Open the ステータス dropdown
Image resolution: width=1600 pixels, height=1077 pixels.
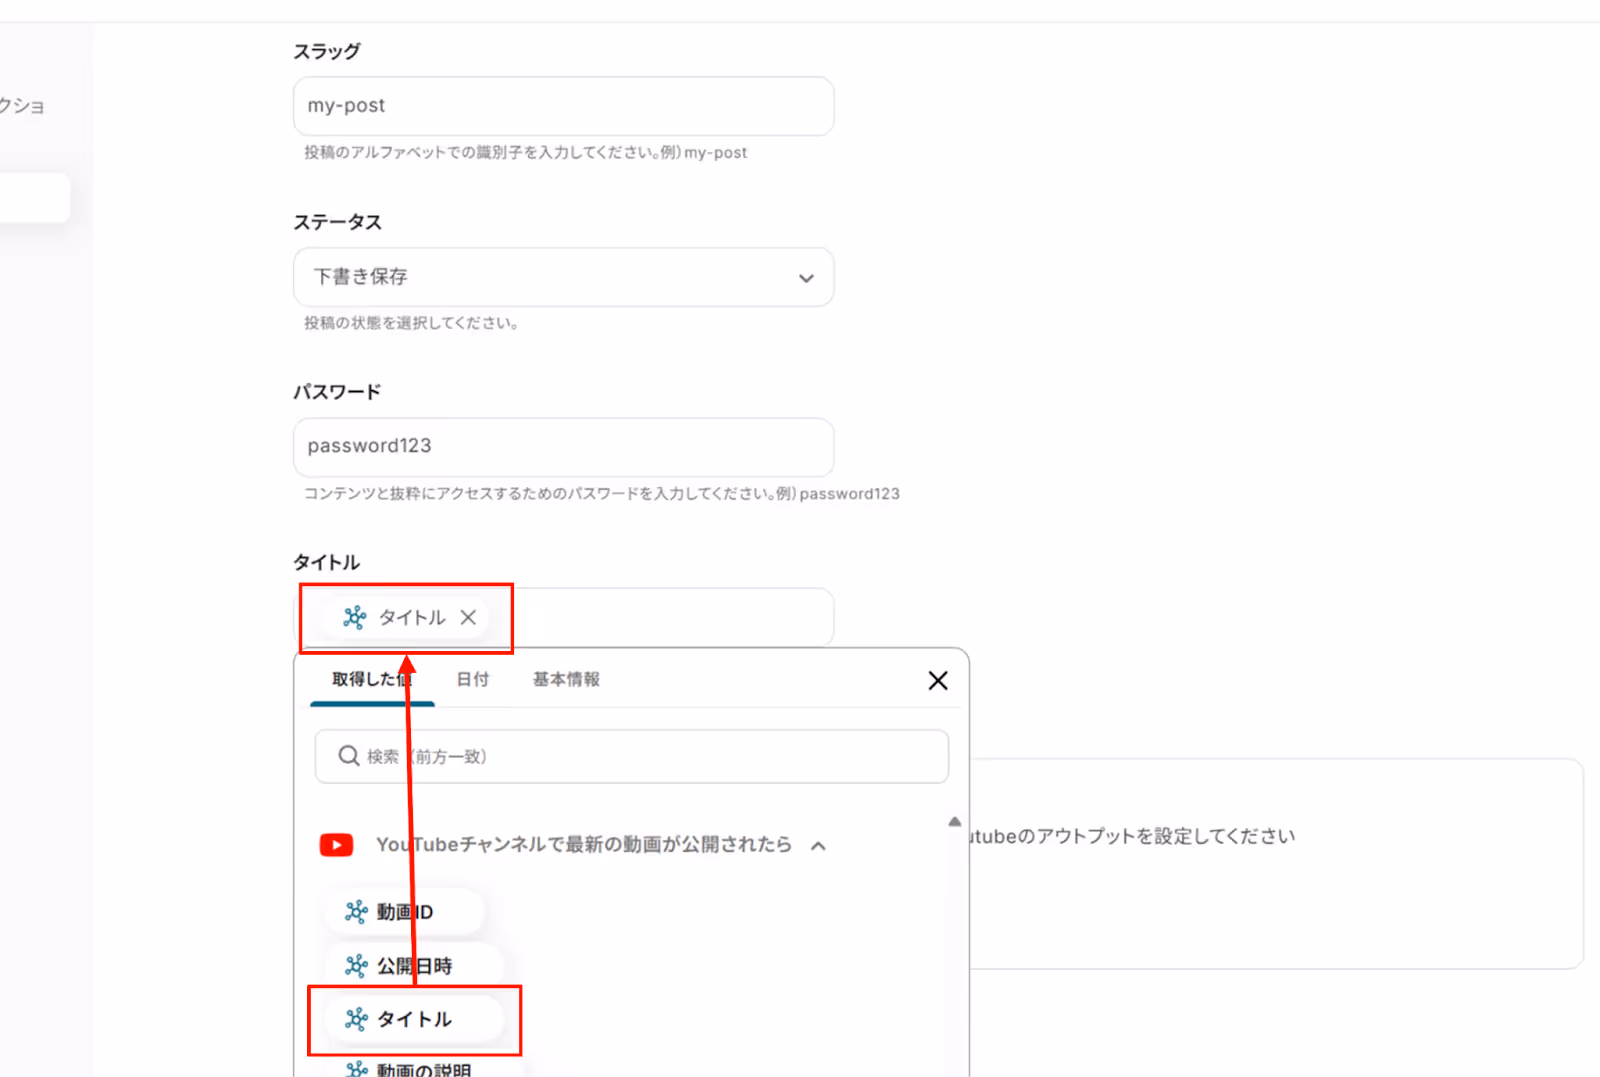click(564, 277)
